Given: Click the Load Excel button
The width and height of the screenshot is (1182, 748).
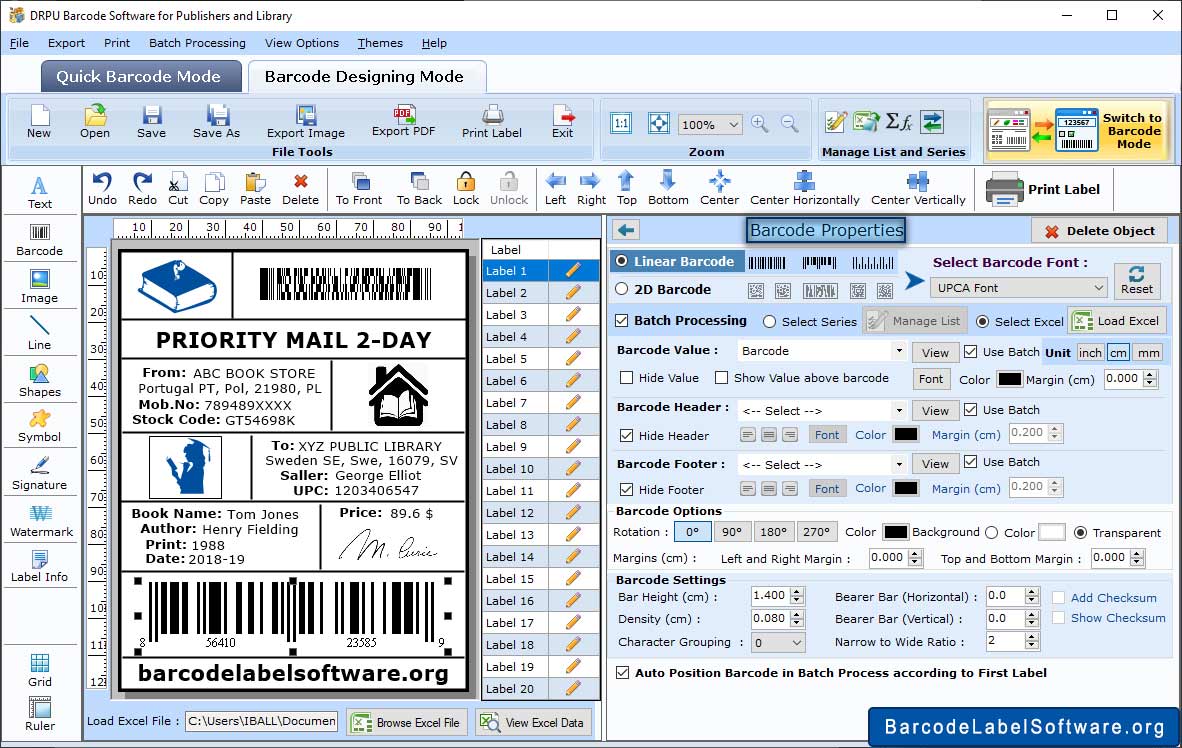Looking at the screenshot, I should click(1117, 321).
